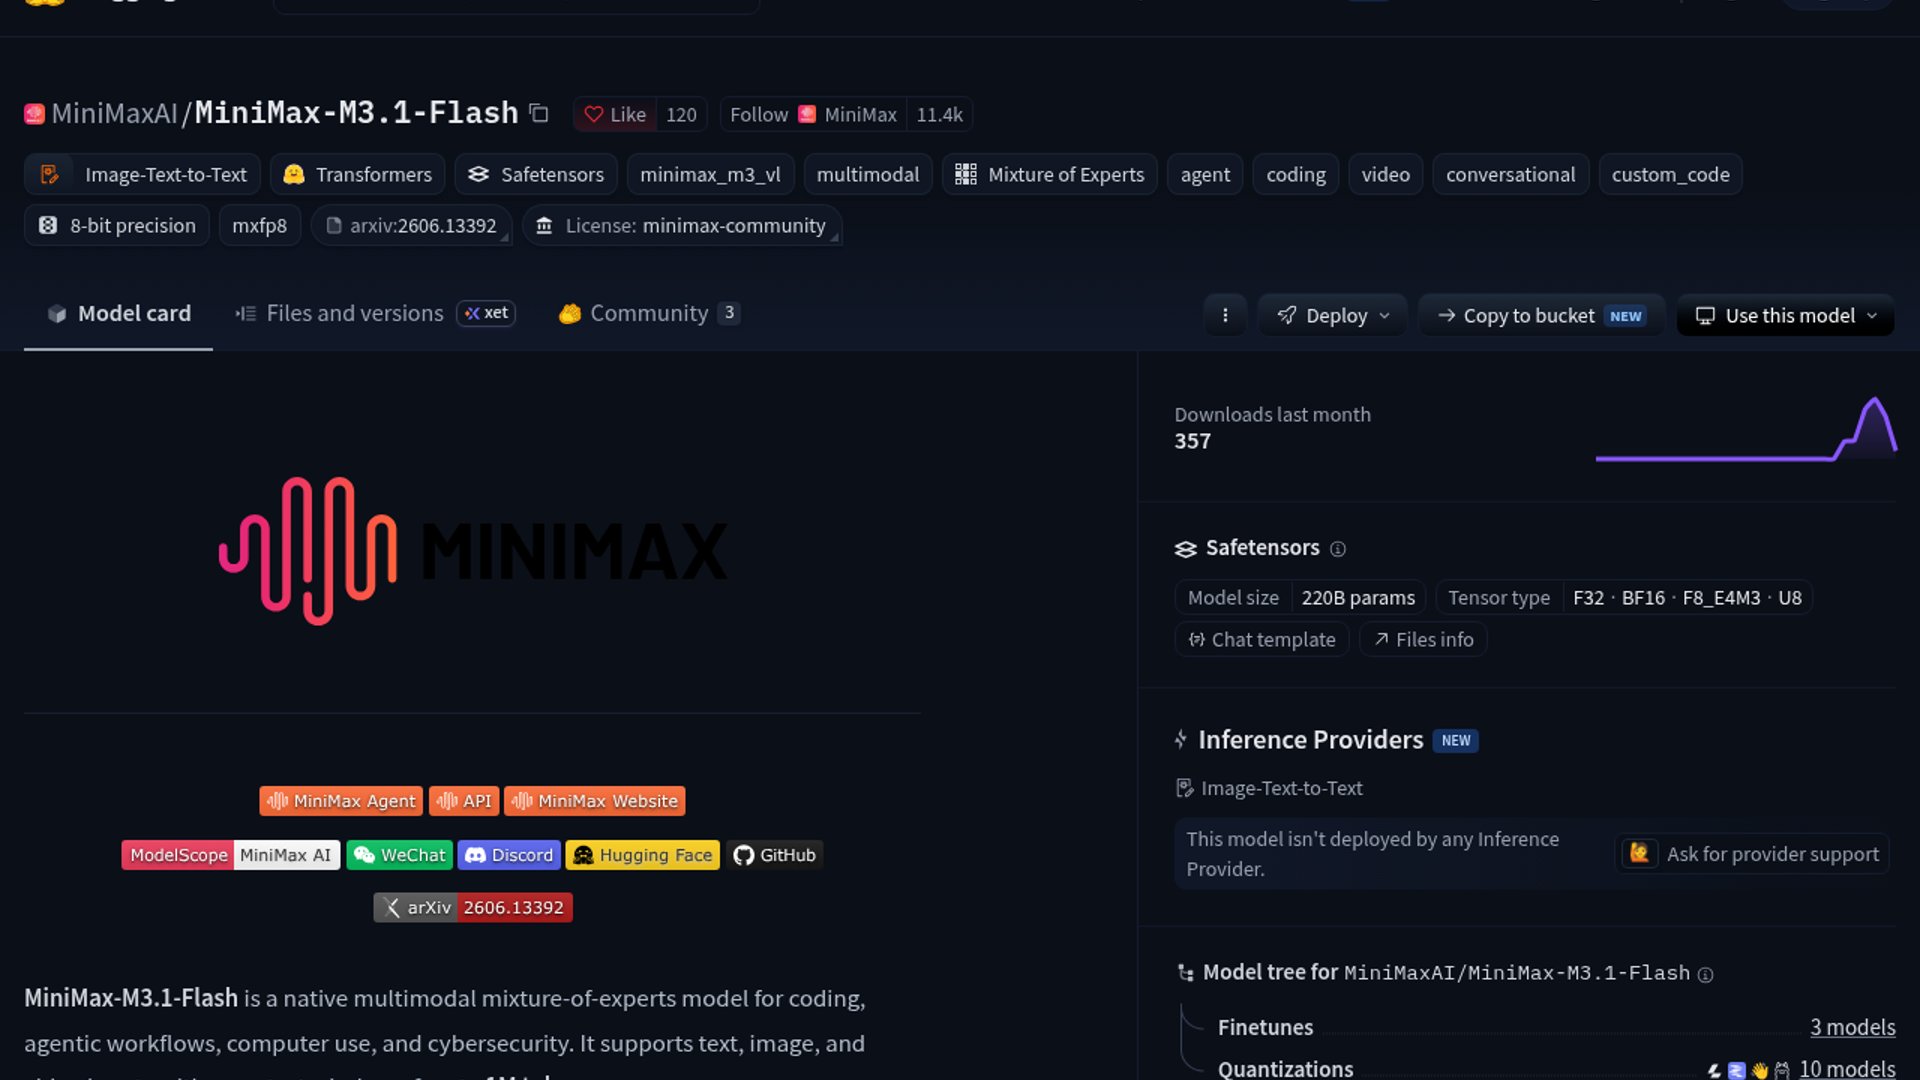Open the Chat template button

(x=1262, y=639)
